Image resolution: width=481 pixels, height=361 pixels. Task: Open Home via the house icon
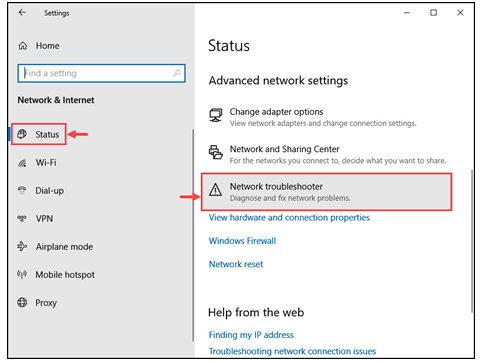[x=23, y=46]
